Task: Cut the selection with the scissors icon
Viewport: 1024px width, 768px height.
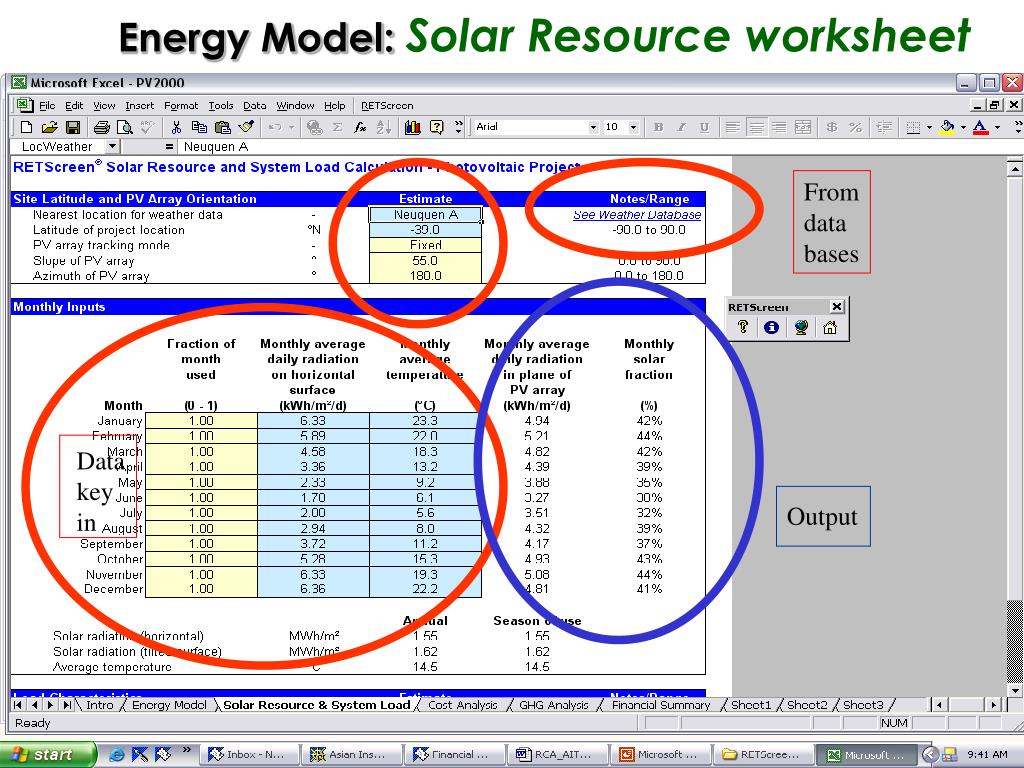Action: point(176,127)
